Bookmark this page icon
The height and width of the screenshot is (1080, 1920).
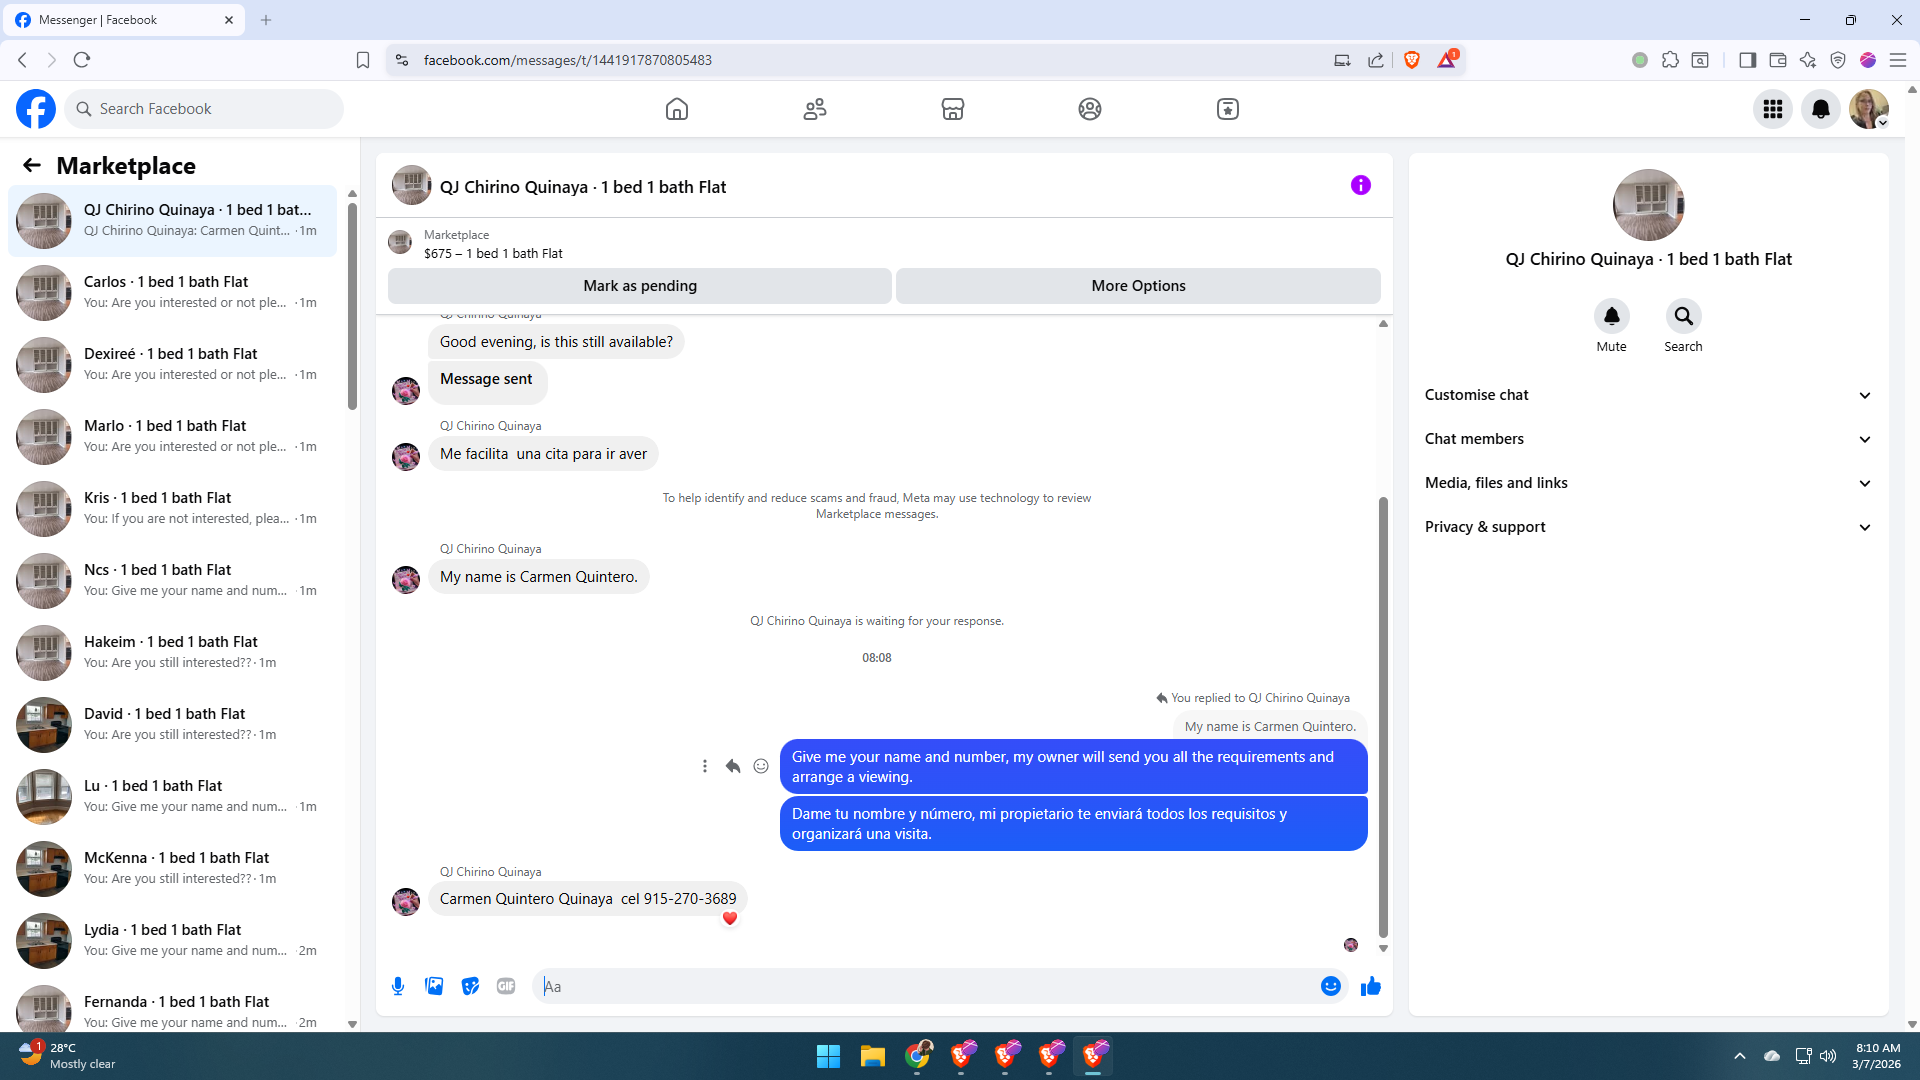363,60
